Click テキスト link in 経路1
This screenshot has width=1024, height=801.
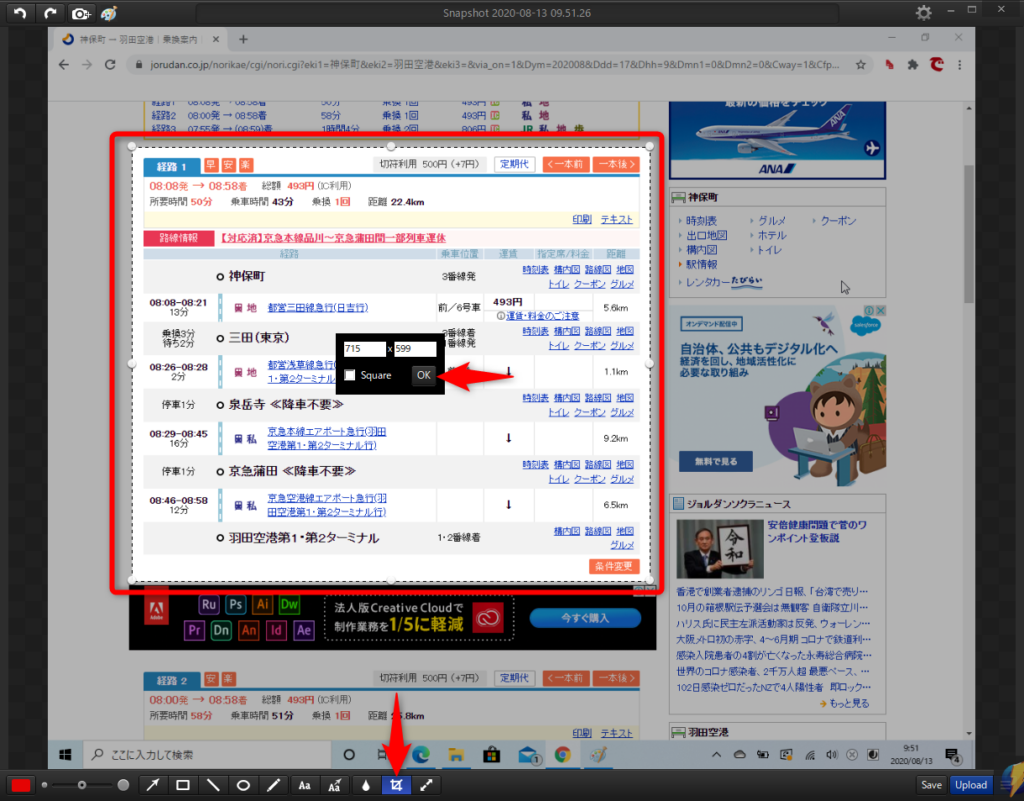click(616, 219)
